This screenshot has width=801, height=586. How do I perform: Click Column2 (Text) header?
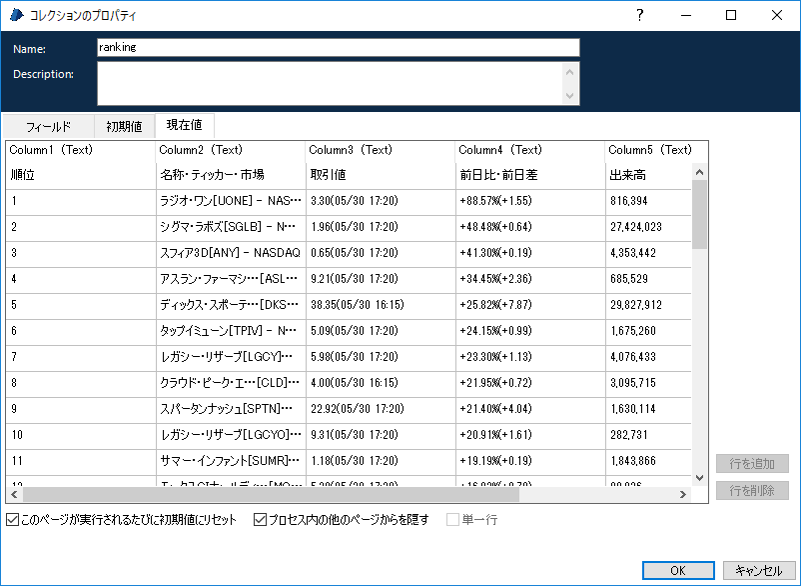[x=230, y=150]
